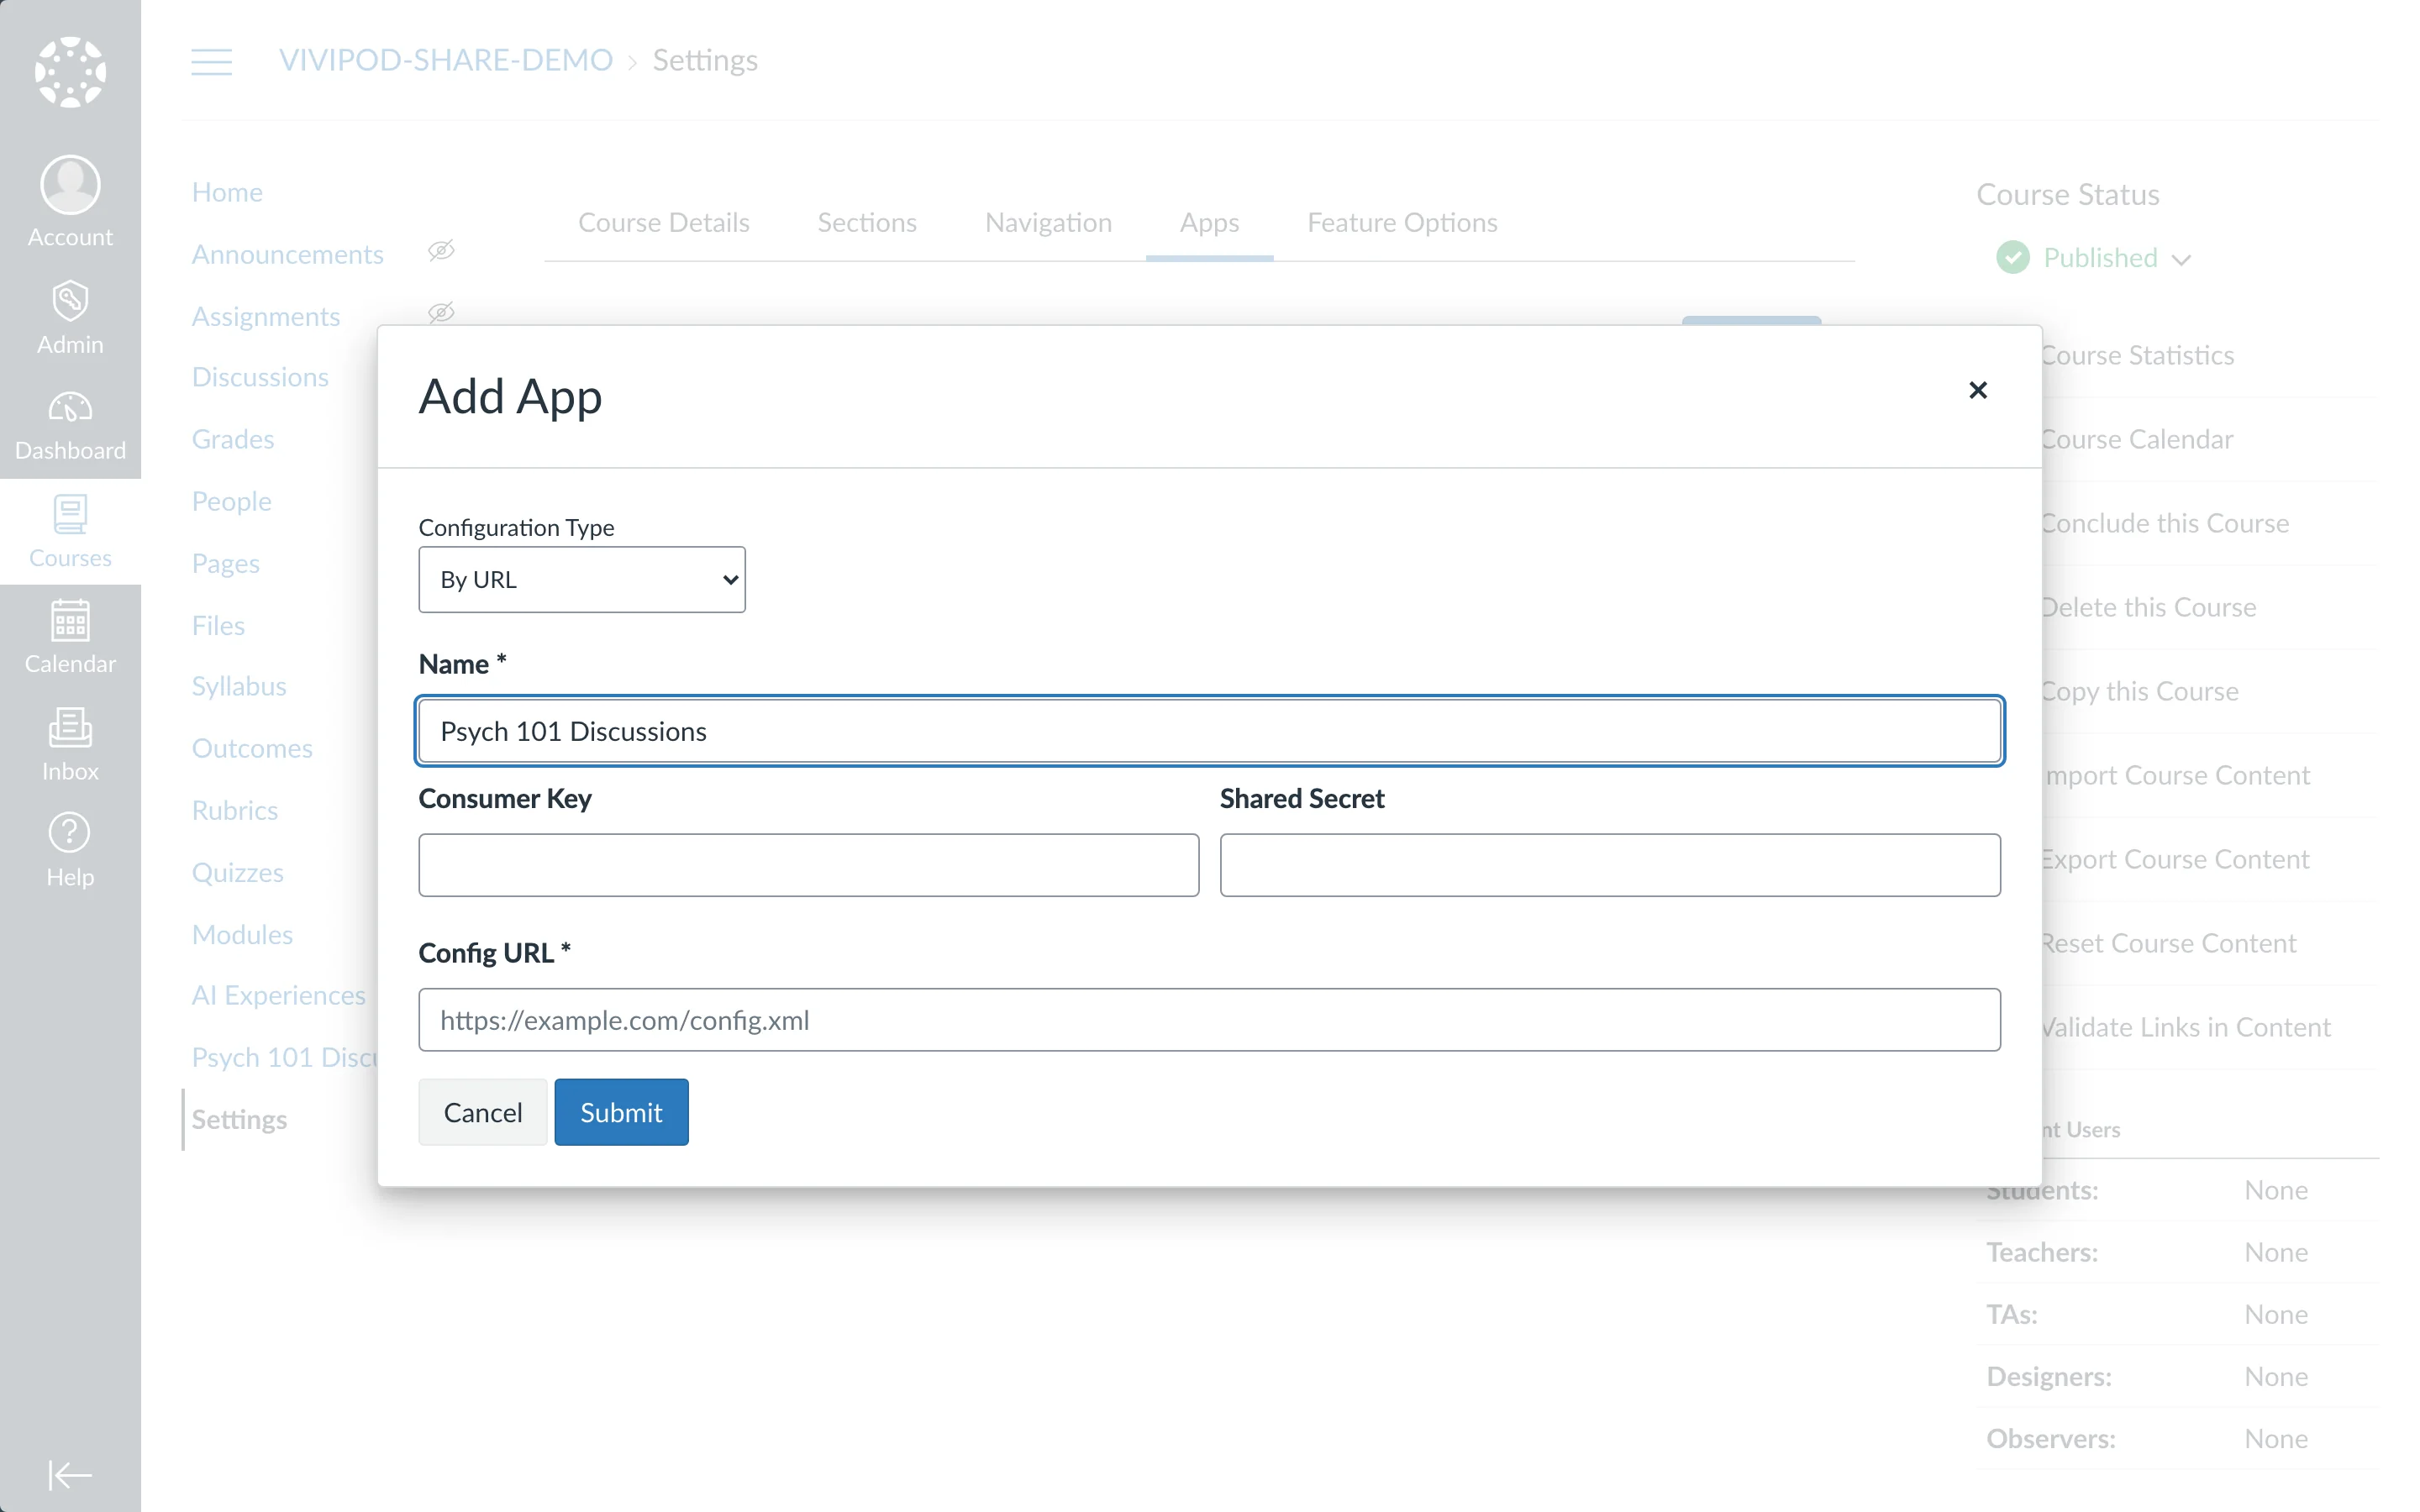This screenshot has height=1512, width=2420.
Task: Switch to the Navigation tab
Action: [1048, 222]
